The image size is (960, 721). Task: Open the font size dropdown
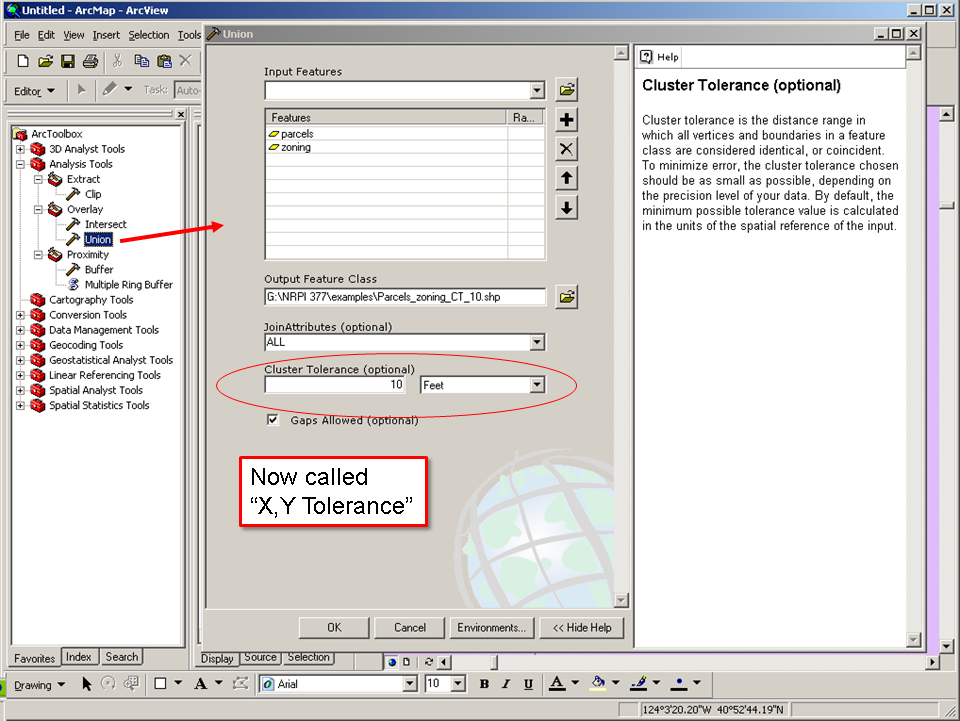pos(459,684)
